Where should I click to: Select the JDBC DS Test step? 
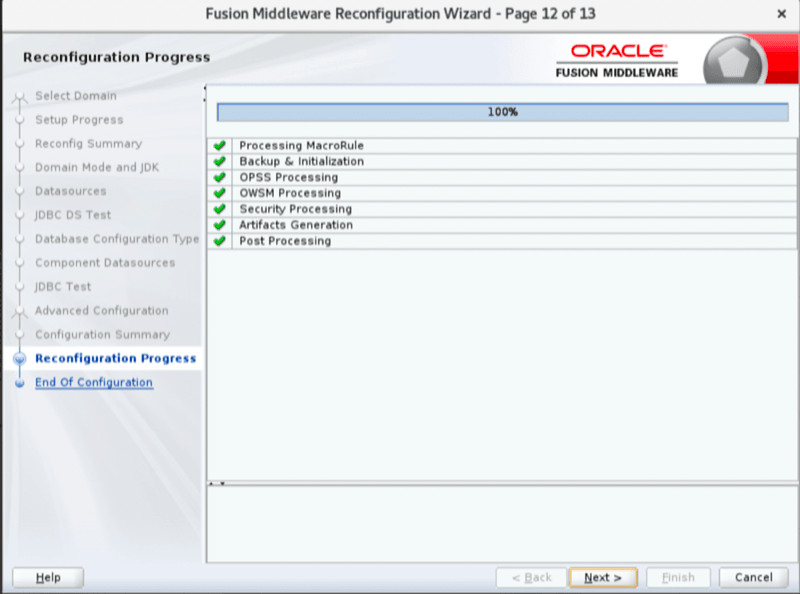click(x=73, y=215)
